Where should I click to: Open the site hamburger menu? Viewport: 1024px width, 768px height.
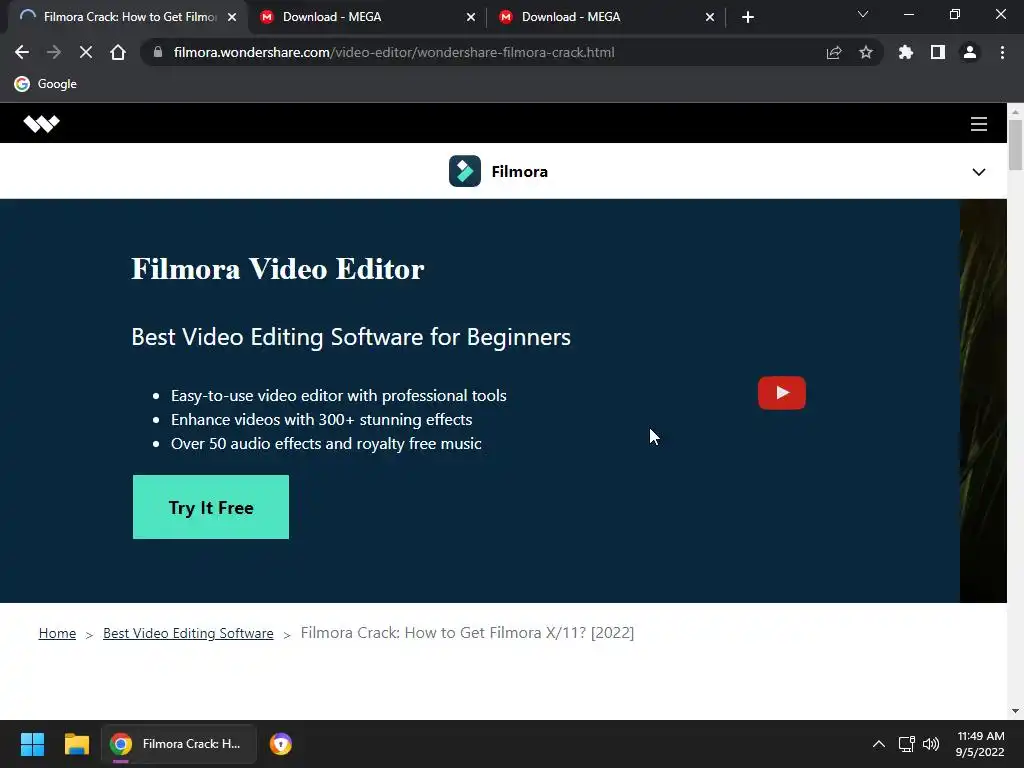[978, 124]
